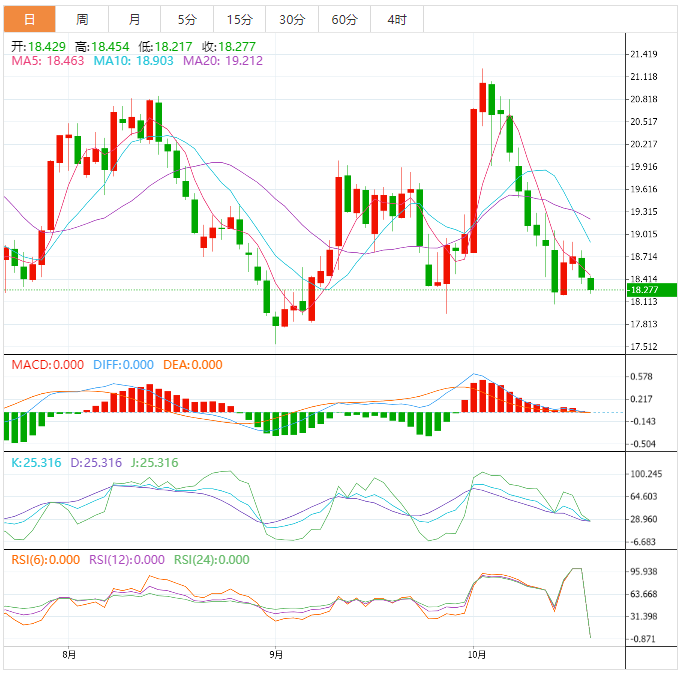Click the RSI(24):0.000 label
This screenshot has height=676, width=686.
click(212, 560)
